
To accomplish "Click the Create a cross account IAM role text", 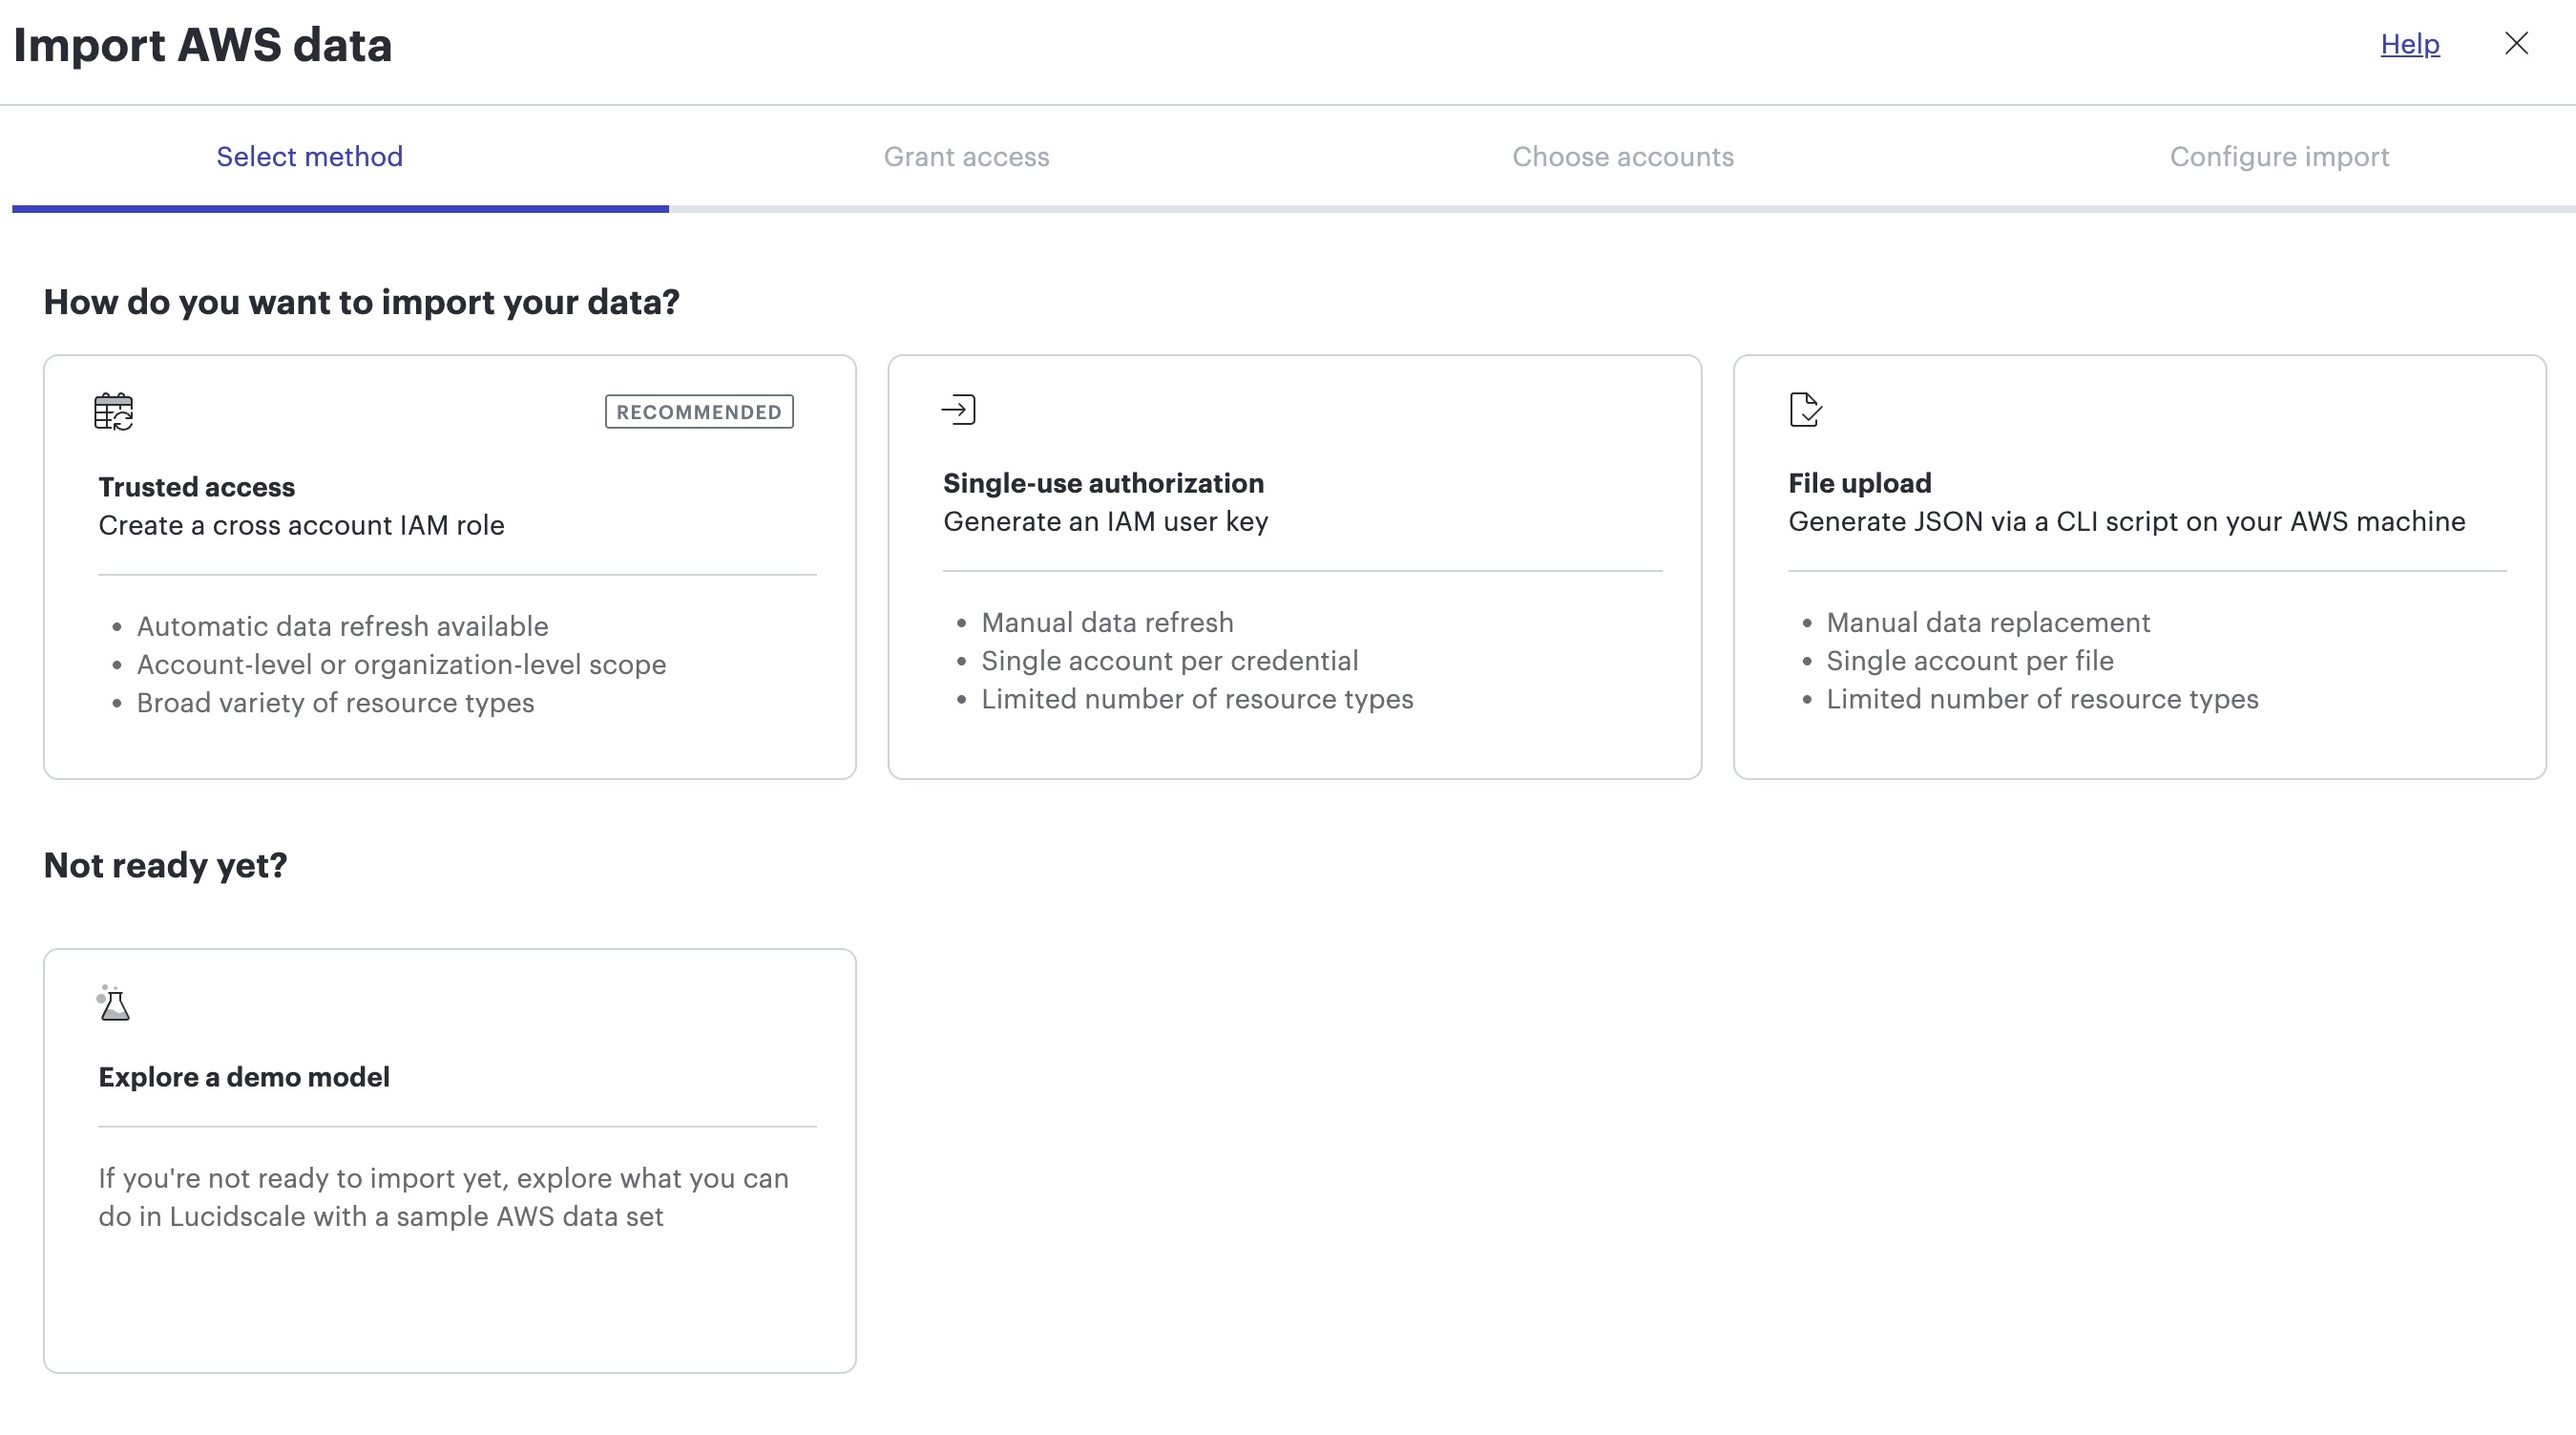I will pos(301,524).
